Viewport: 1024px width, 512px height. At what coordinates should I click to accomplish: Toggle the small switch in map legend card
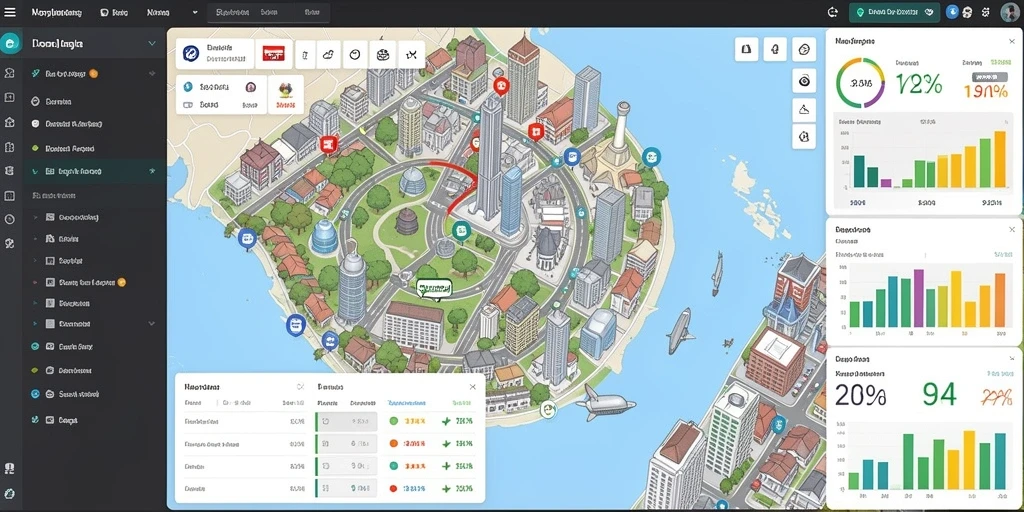pos(188,104)
